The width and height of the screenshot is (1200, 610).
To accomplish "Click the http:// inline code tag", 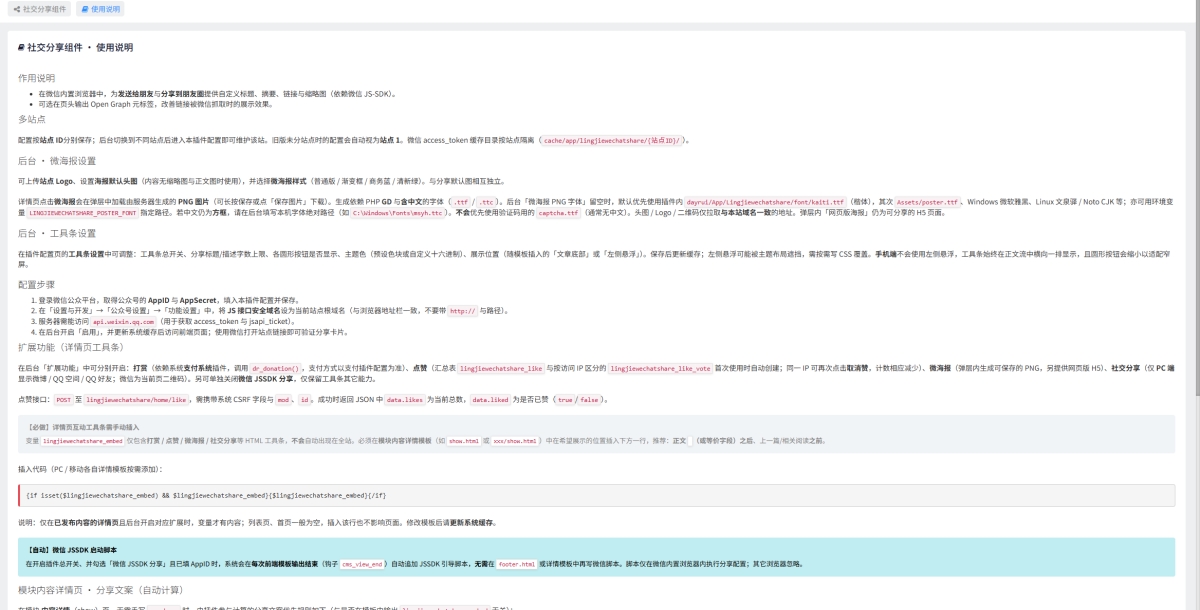I will [462, 311].
